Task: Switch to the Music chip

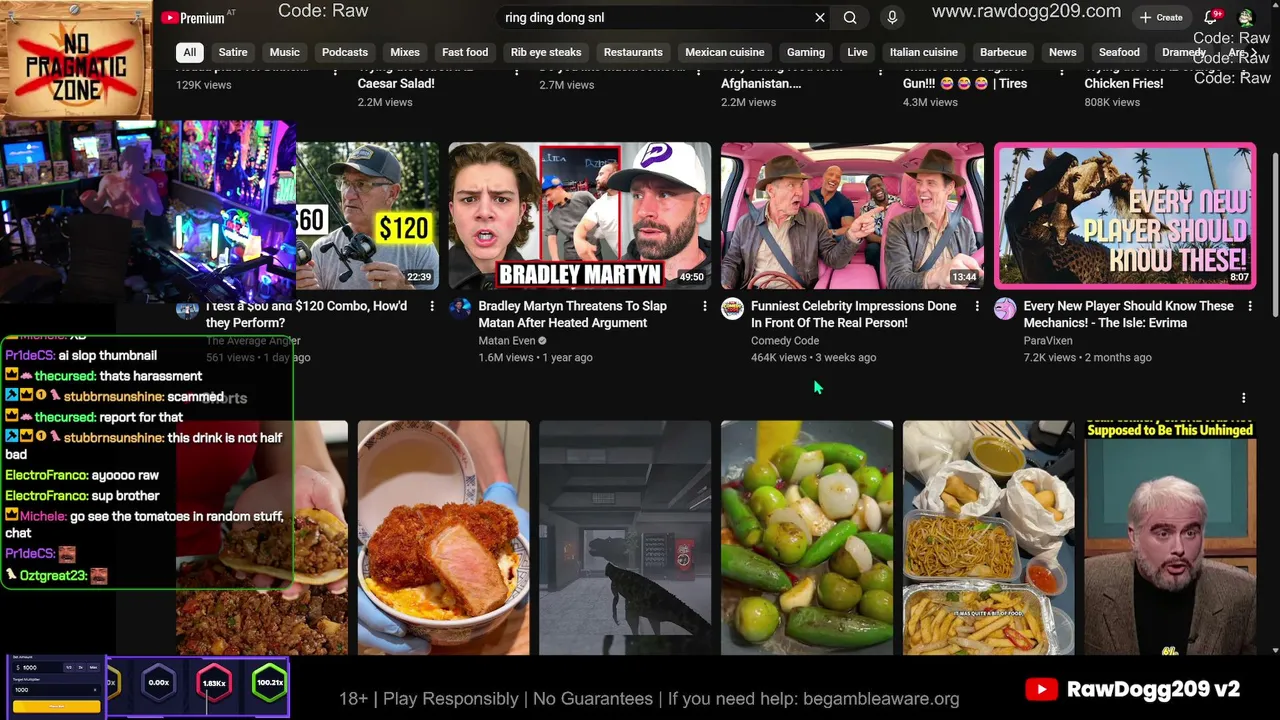Action: pos(285,52)
